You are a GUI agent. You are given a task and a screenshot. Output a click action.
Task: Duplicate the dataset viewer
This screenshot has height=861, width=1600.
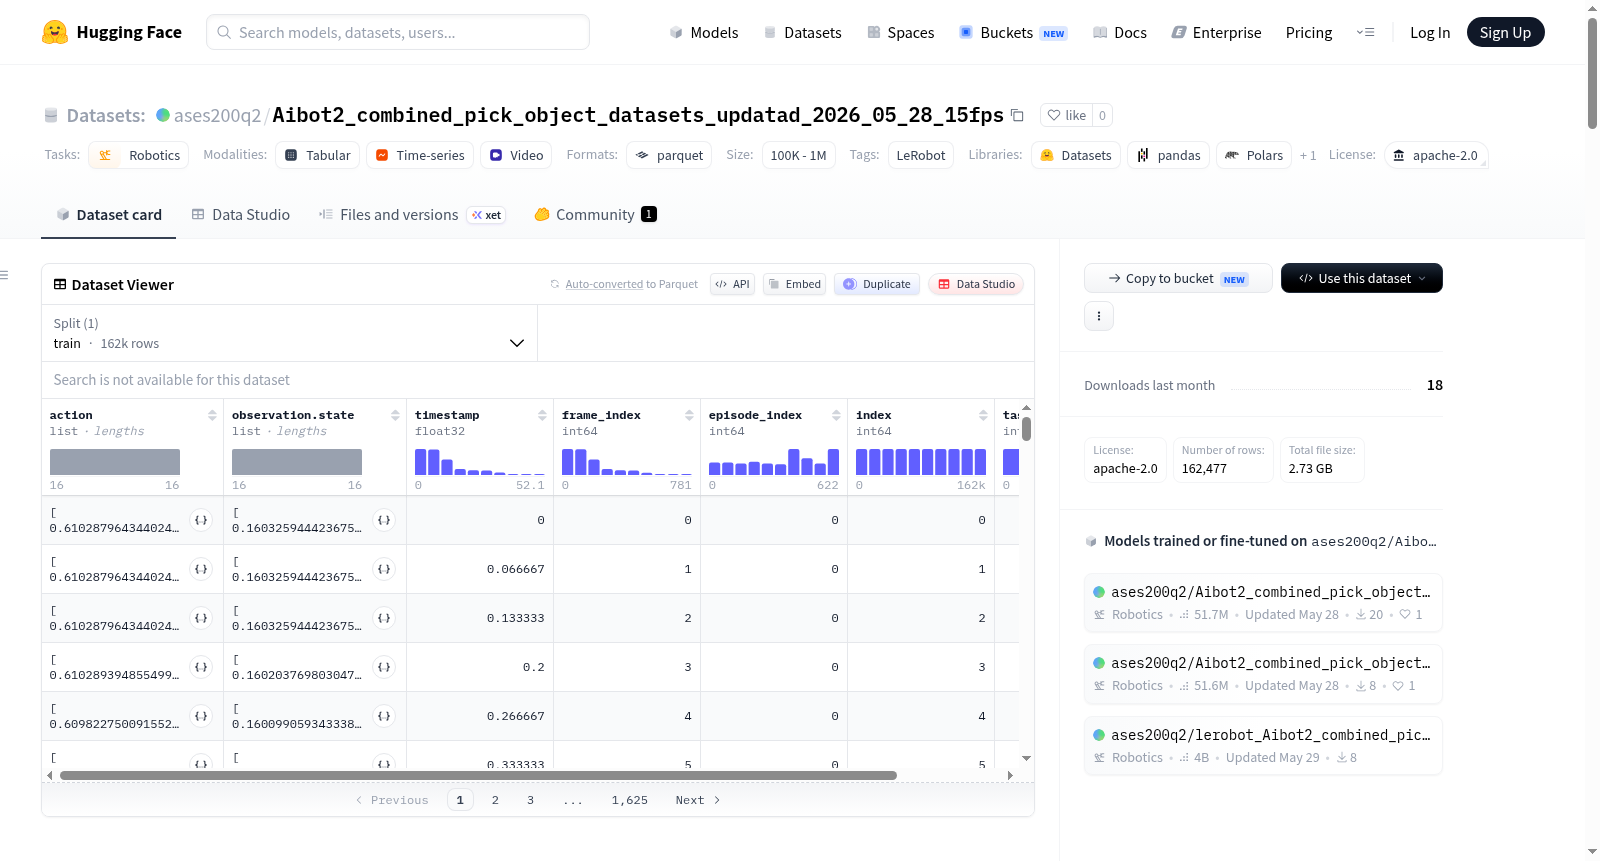877,284
